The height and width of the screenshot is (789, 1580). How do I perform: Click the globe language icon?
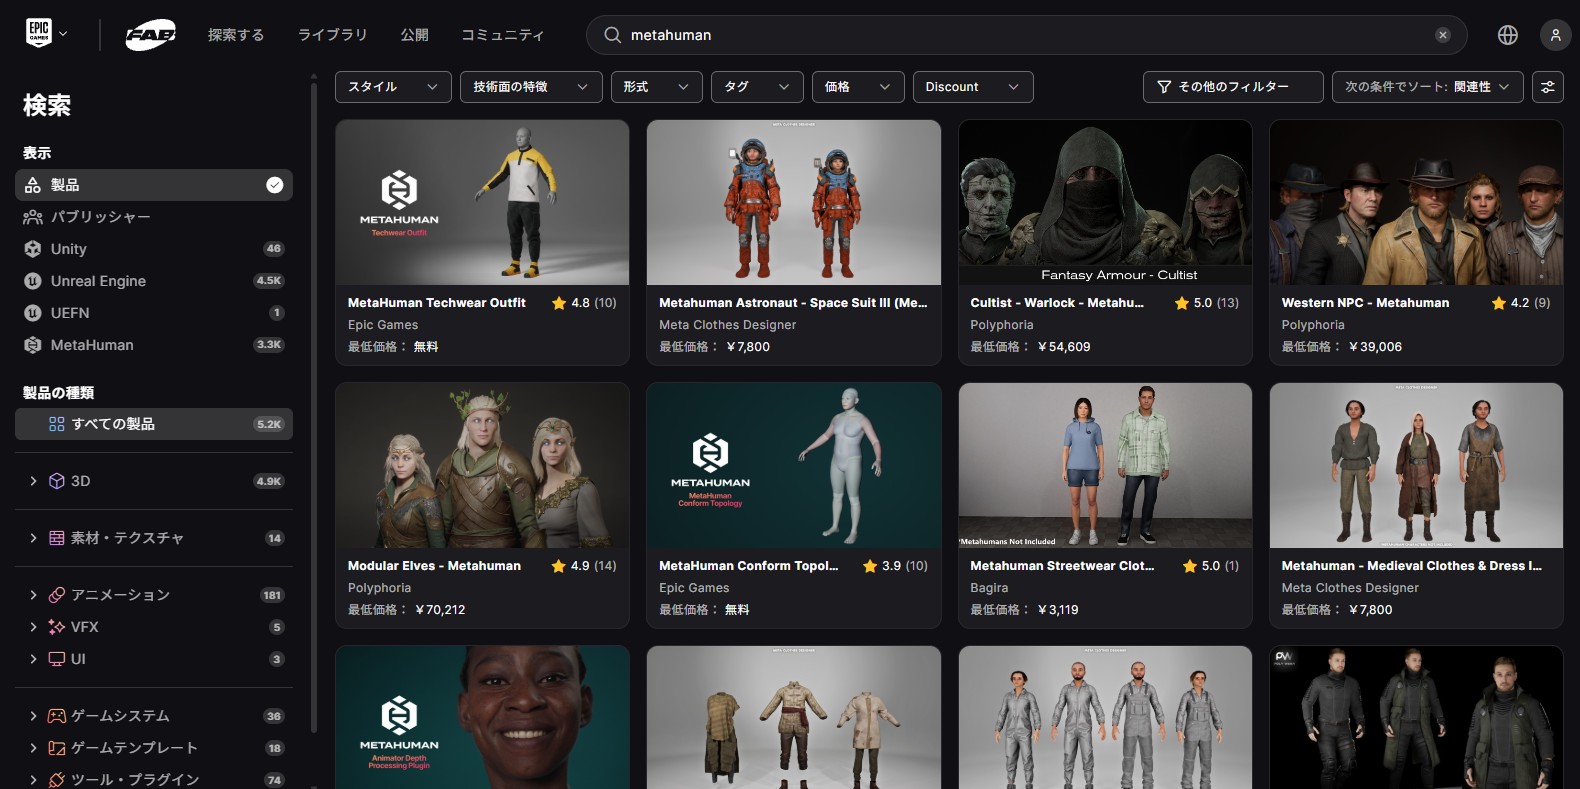point(1507,35)
